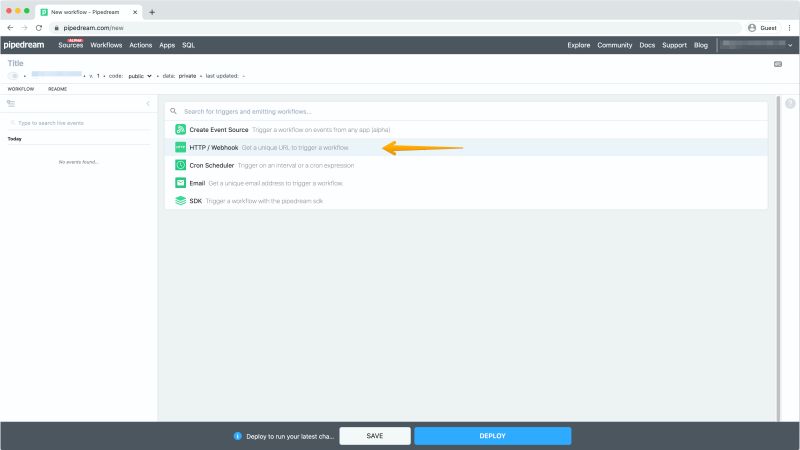Go to the Explore link
The width and height of the screenshot is (800, 450).
click(x=579, y=45)
